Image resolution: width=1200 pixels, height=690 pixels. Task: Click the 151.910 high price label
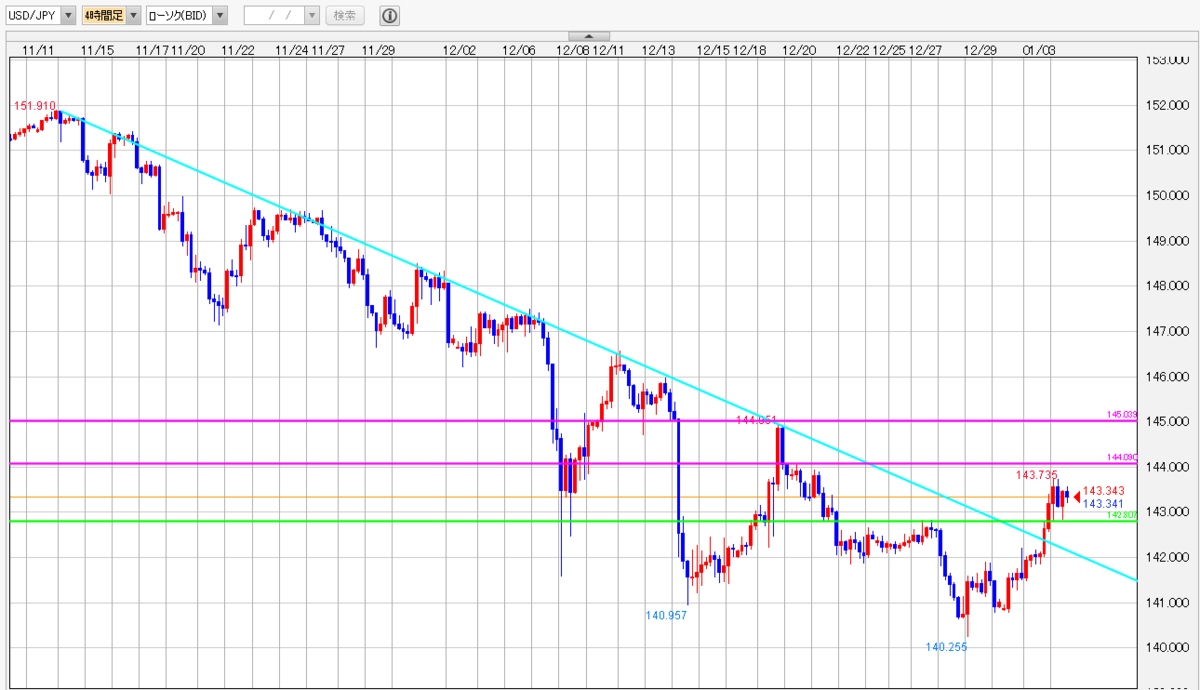tap(33, 105)
